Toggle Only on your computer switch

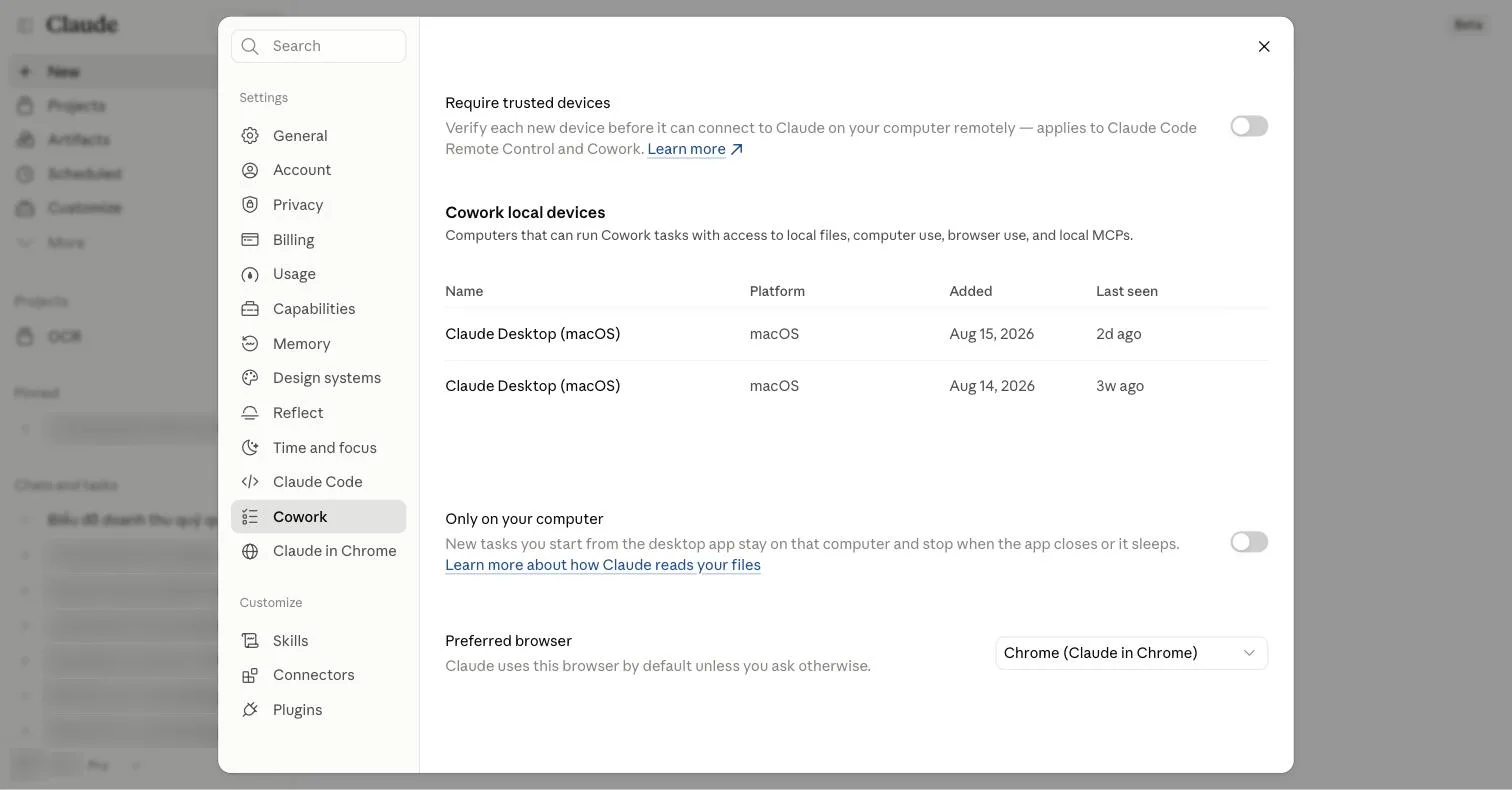pyautogui.click(x=1249, y=542)
